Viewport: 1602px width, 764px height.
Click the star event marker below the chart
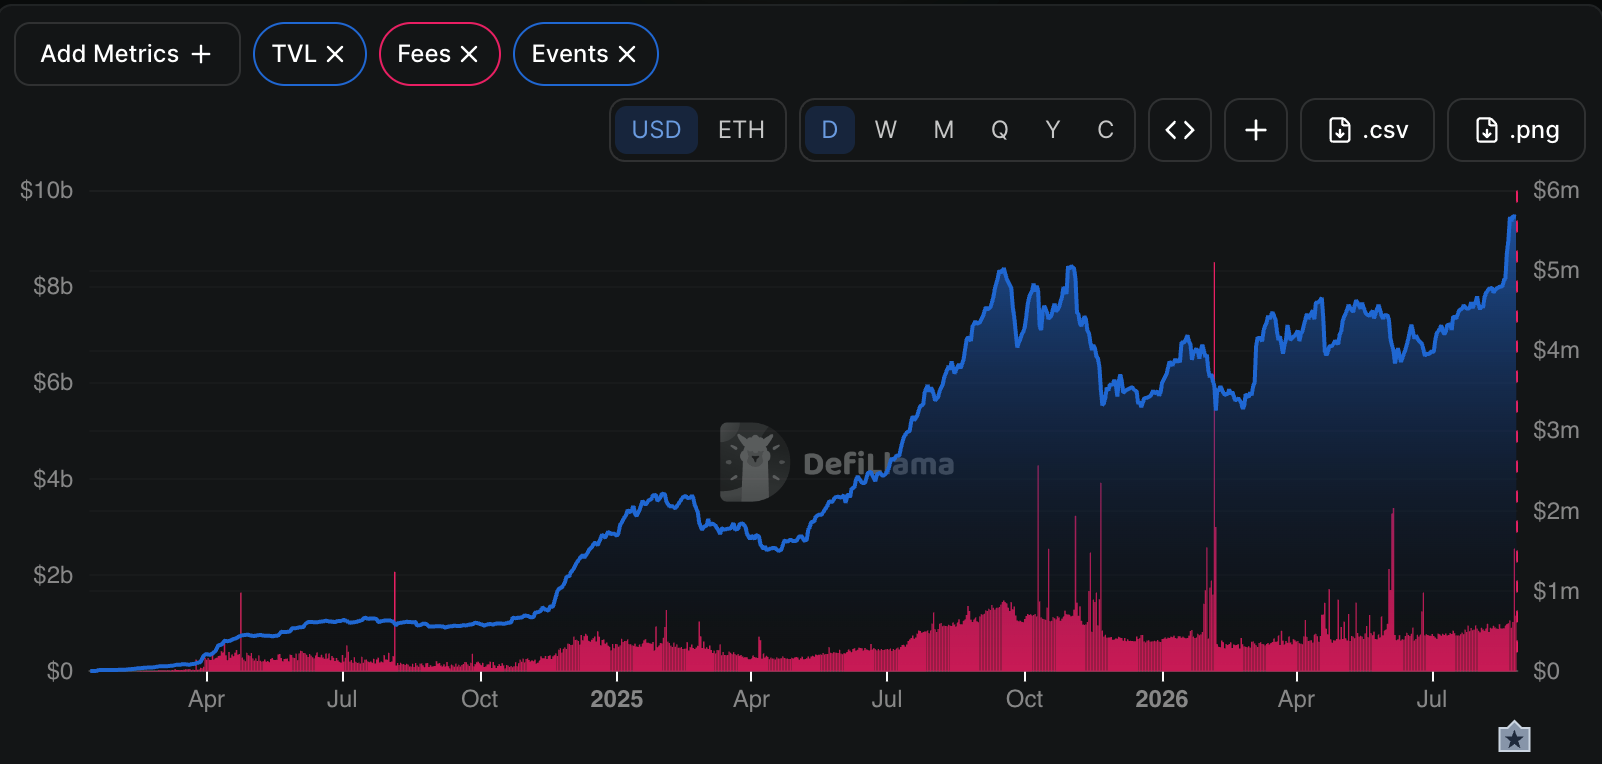1515,737
